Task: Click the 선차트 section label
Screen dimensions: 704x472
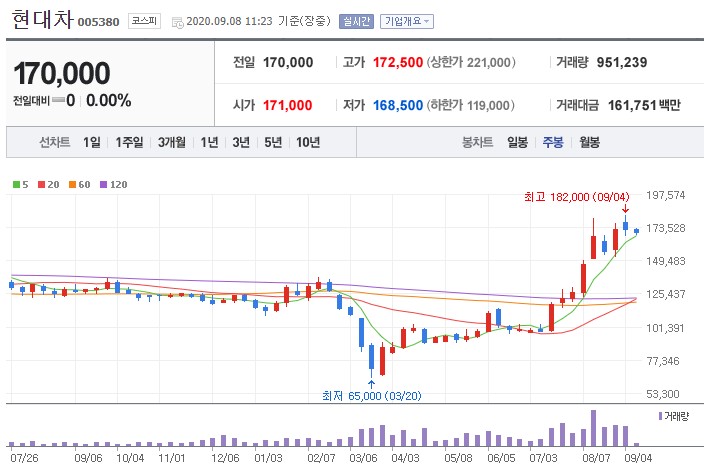Action: point(54,142)
